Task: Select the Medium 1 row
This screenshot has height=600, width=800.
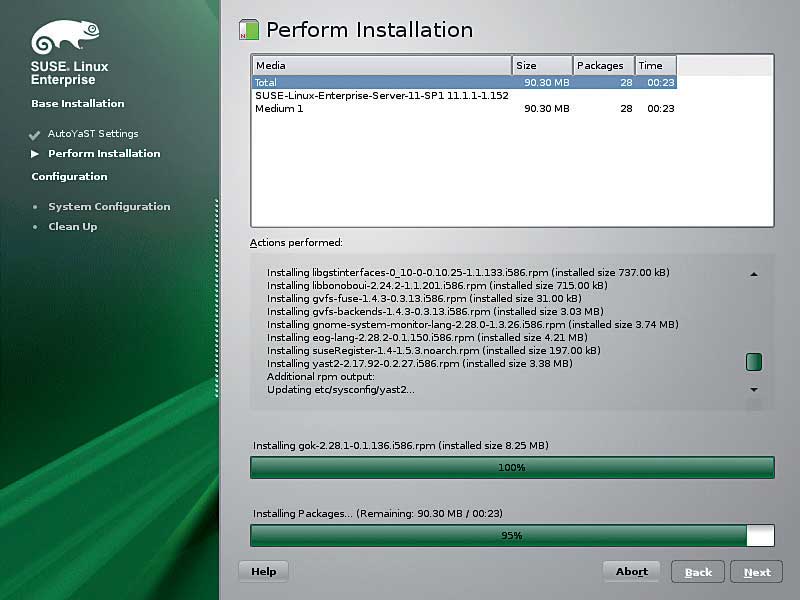Action: tap(465, 108)
